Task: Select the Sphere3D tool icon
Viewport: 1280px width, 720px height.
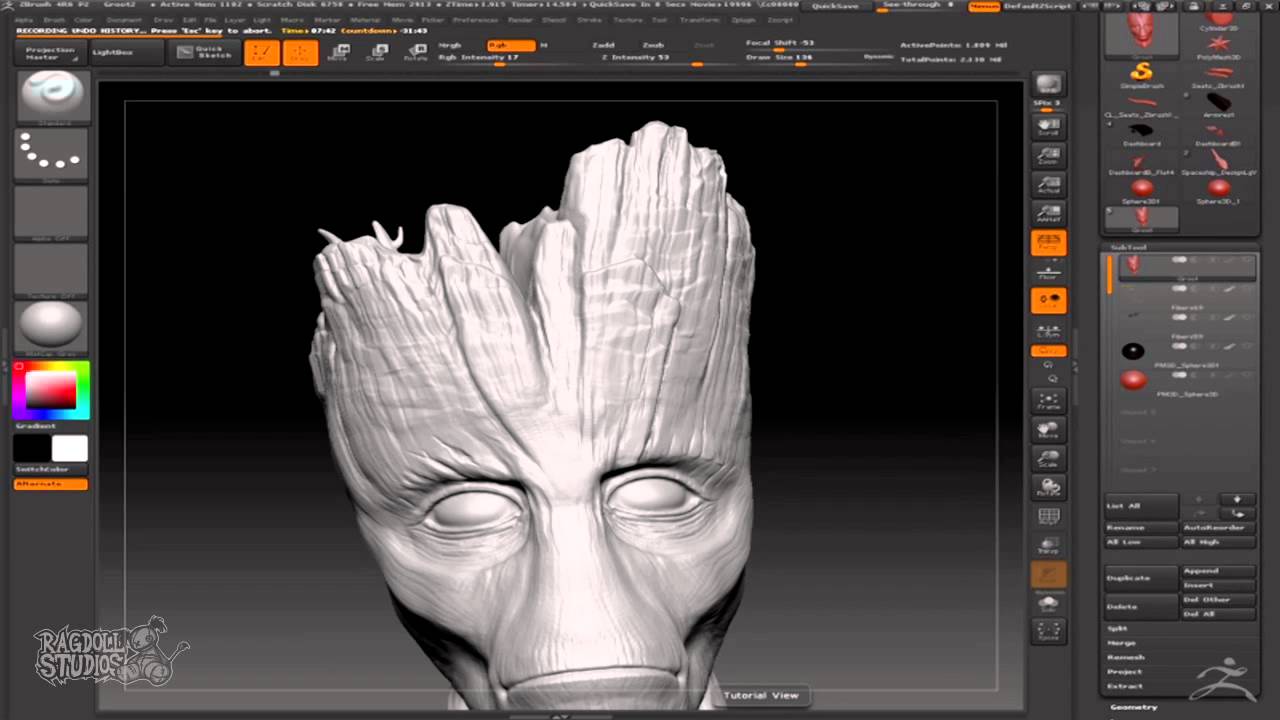Action: [1142, 189]
